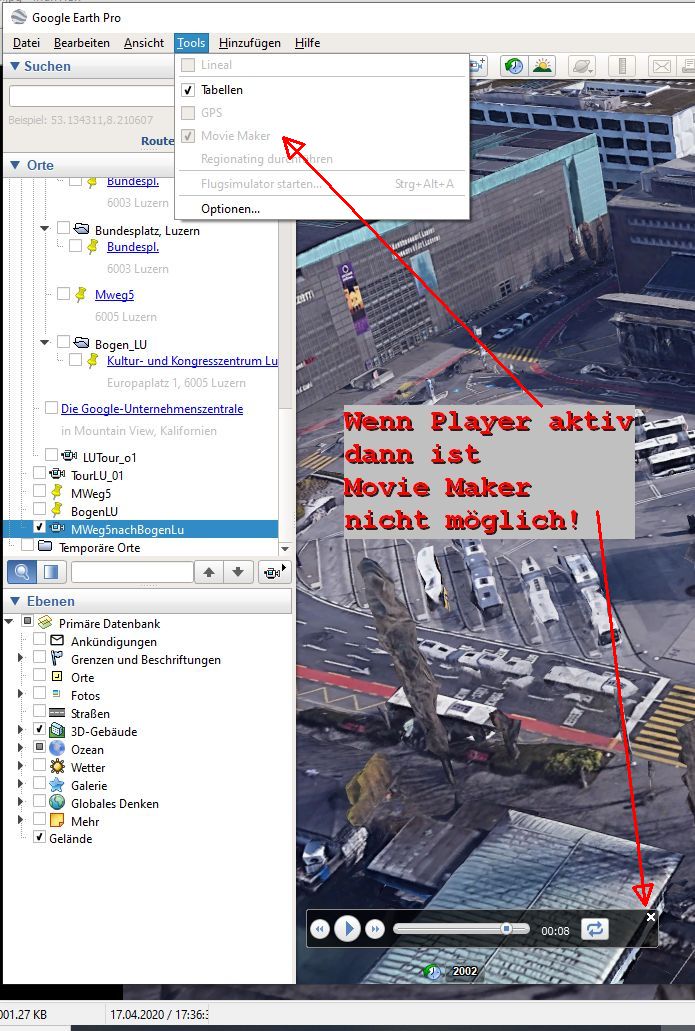
Task: Open the planet switcher toolbar icon
Action: click(x=581, y=66)
